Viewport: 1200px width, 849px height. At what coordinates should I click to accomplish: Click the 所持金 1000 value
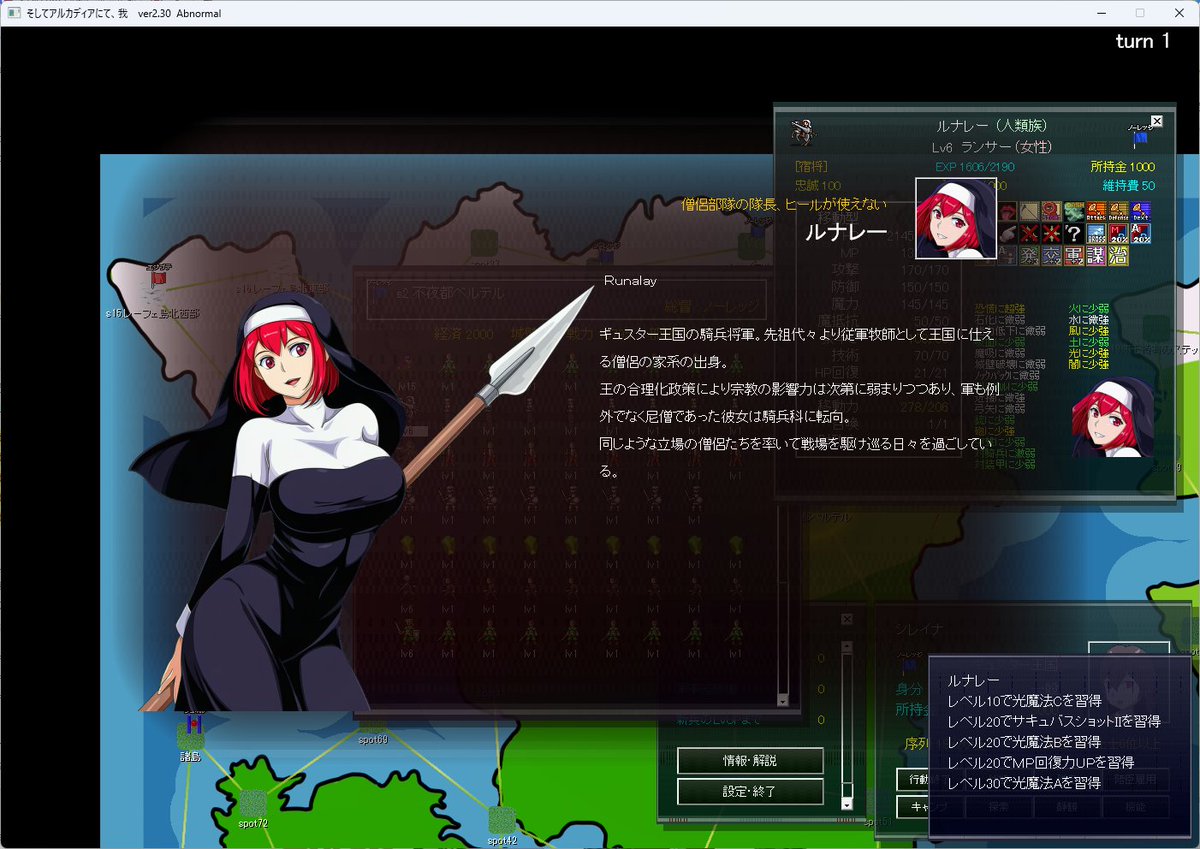click(1122, 167)
